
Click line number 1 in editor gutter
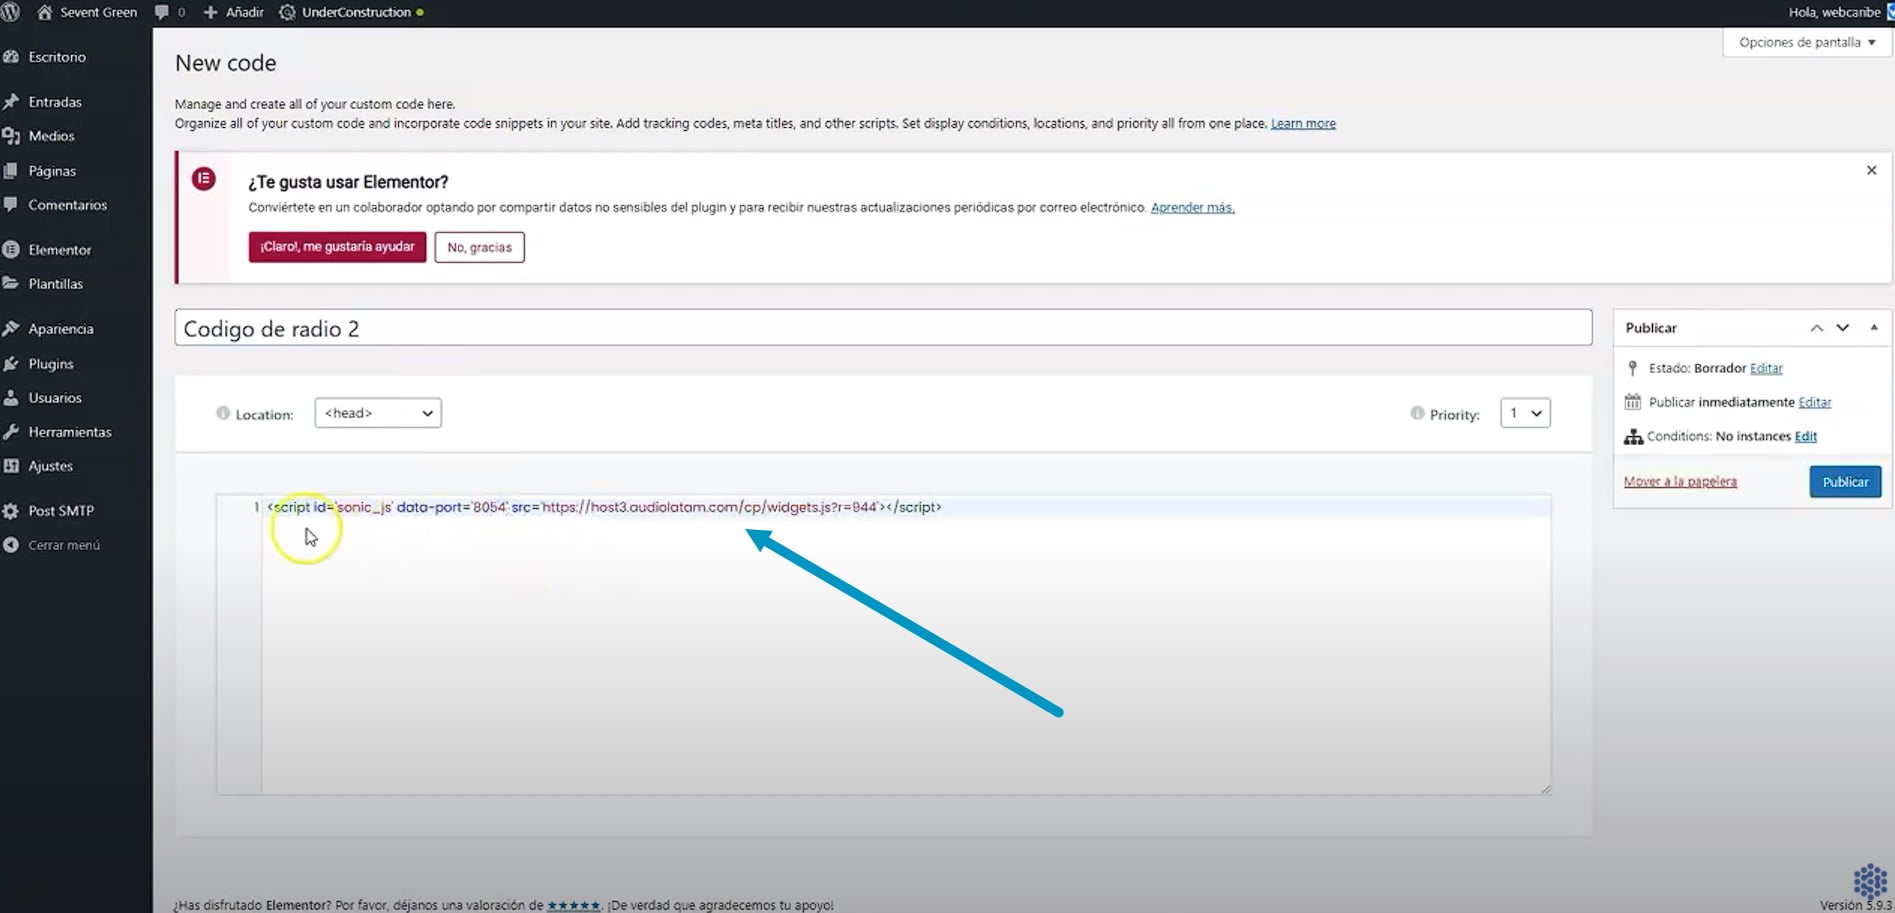pos(256,507)
